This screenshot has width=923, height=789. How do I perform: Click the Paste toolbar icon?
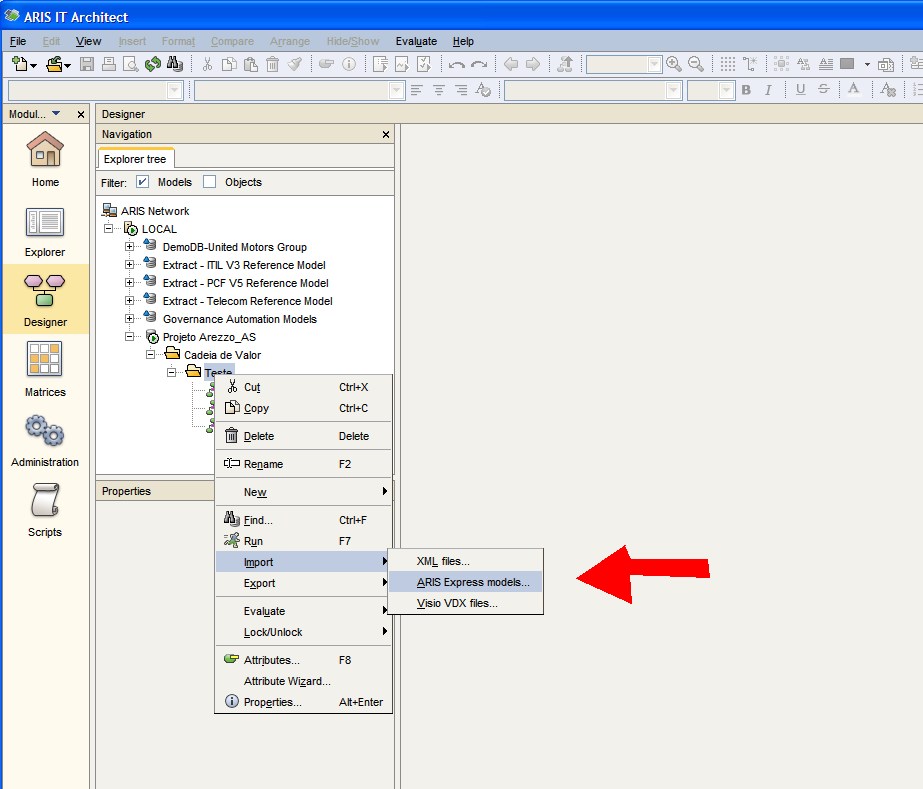click(x=251, y=64)
